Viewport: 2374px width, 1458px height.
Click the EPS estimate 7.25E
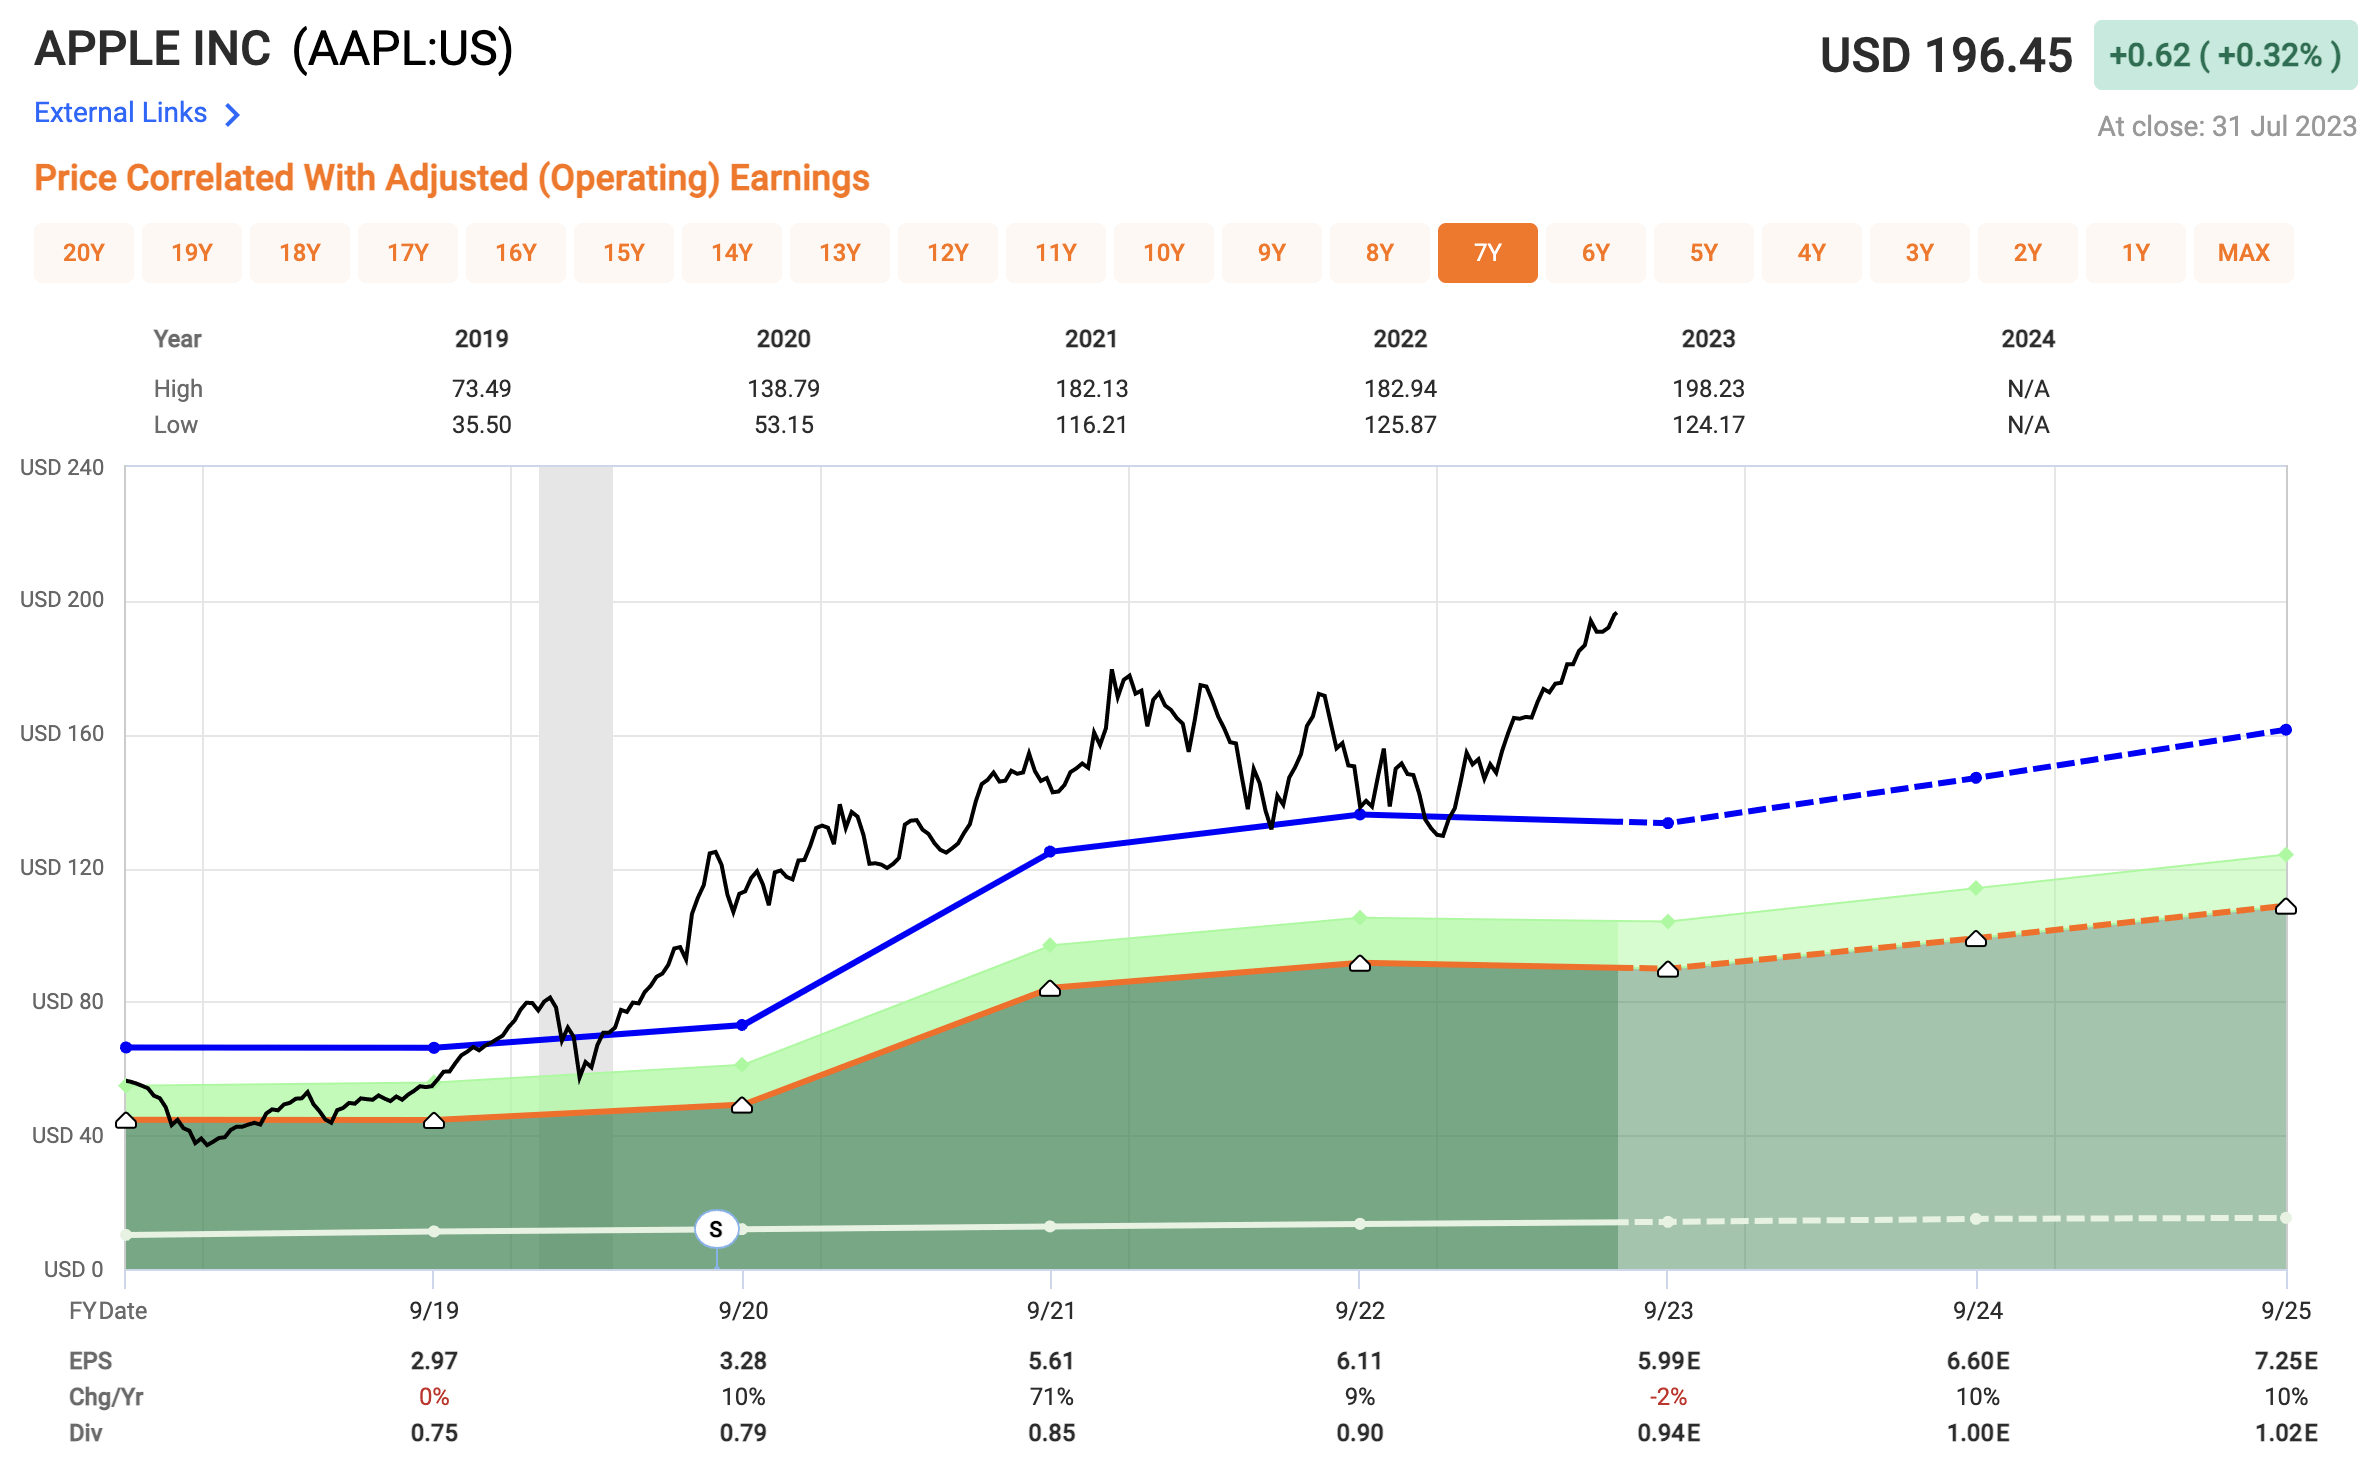[x=2286, y=1361]
